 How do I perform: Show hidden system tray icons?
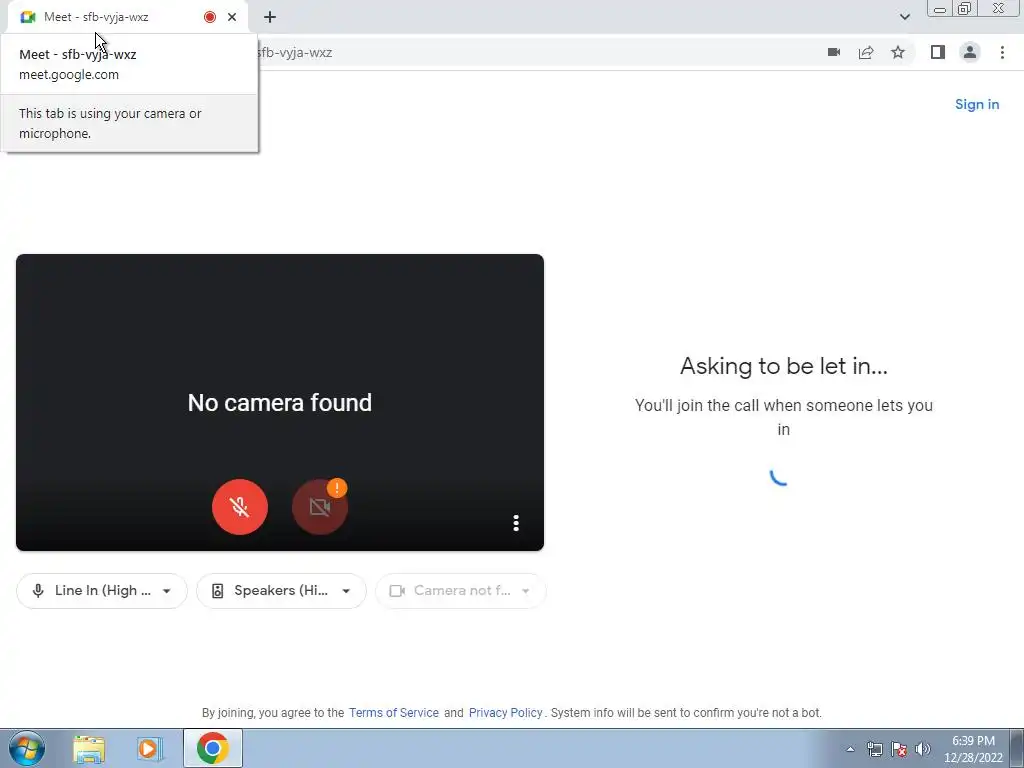coord(850,749)
